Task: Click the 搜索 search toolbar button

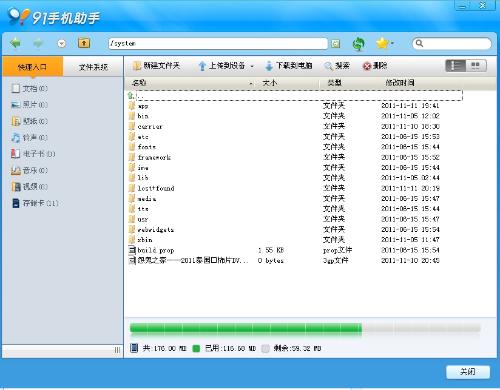Action: (336, 66)
